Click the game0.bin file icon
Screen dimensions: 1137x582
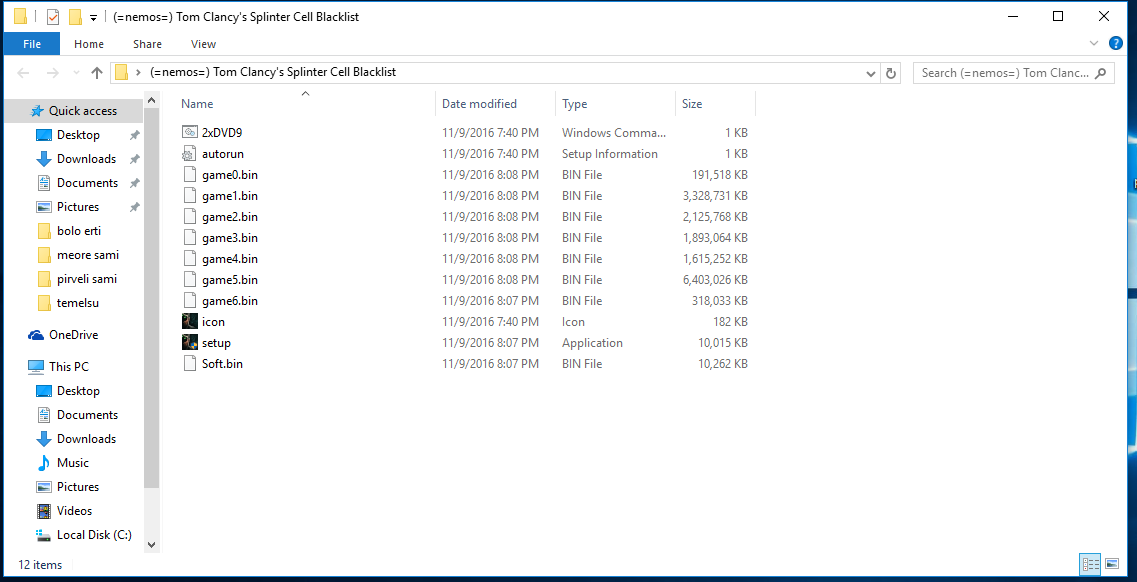pyautogui.click(x=189, y=175)
